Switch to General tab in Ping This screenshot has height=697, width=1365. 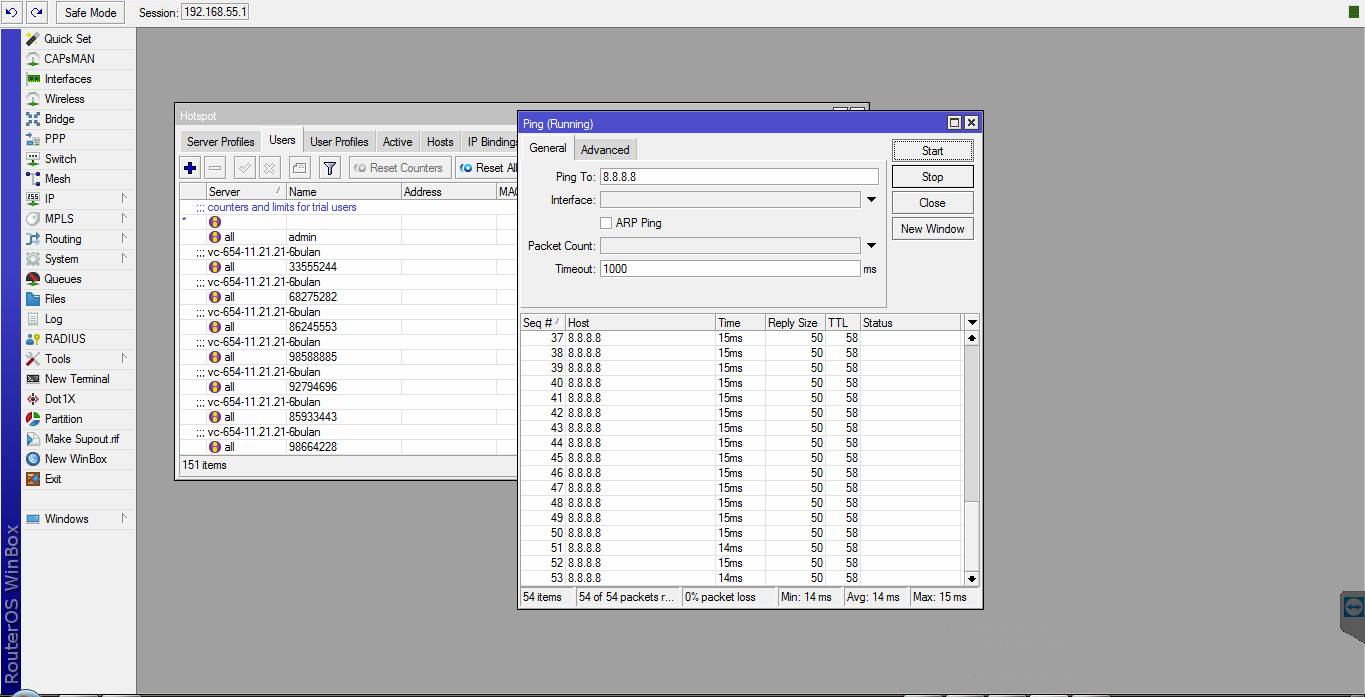click(x=548, y=148)
